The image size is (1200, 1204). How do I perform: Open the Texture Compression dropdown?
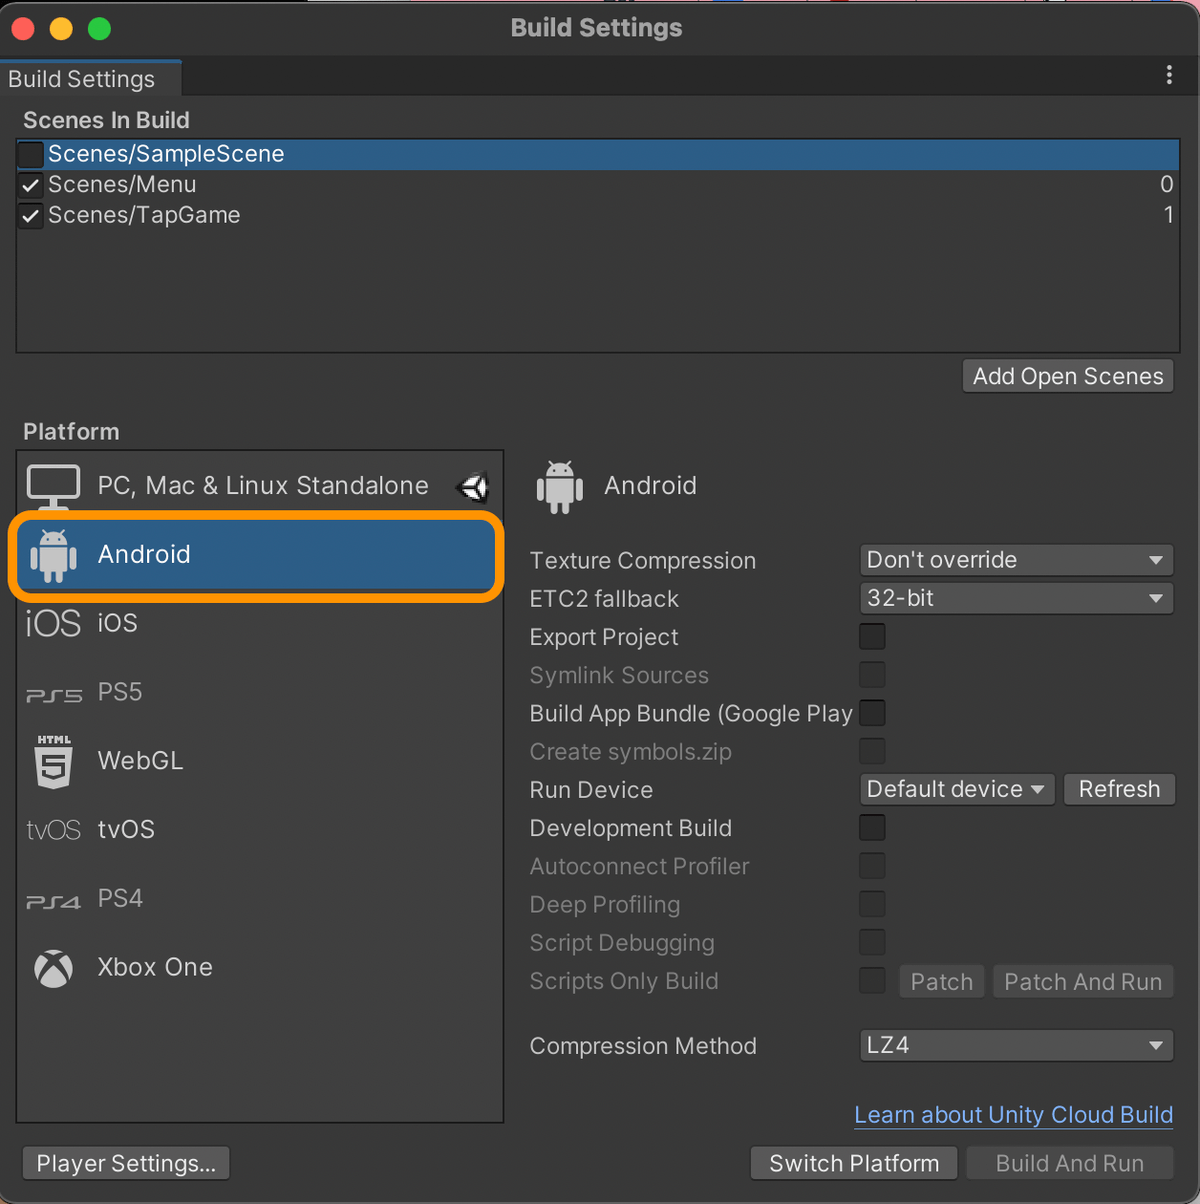click(1015, 560)
